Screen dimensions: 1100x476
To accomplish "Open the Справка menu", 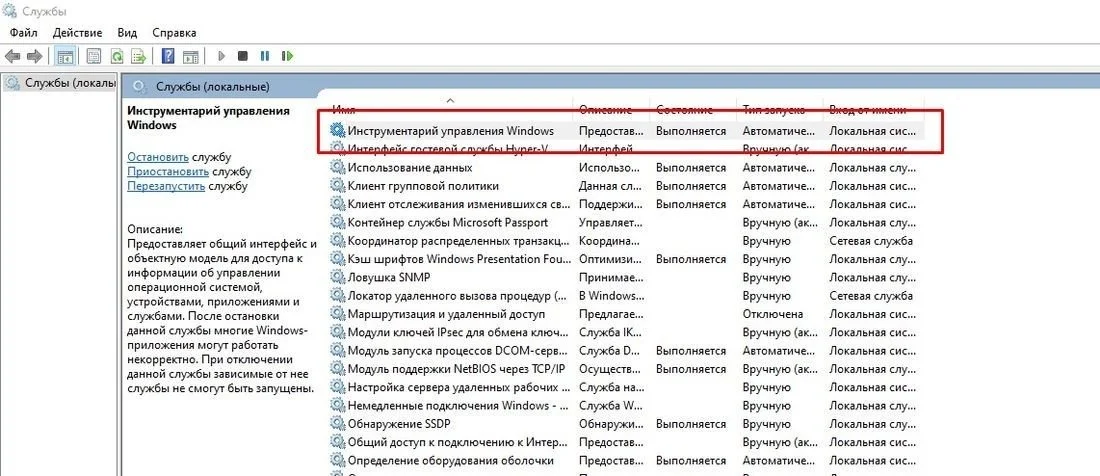I will tap(174, 32).
